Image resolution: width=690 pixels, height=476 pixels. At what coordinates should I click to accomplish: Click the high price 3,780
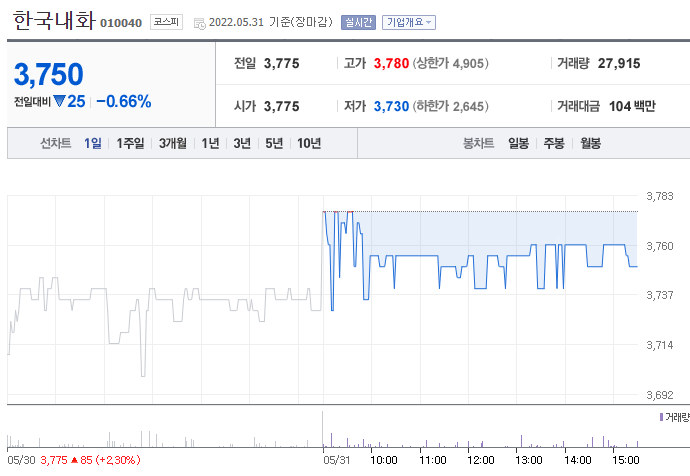click(391, 63)
